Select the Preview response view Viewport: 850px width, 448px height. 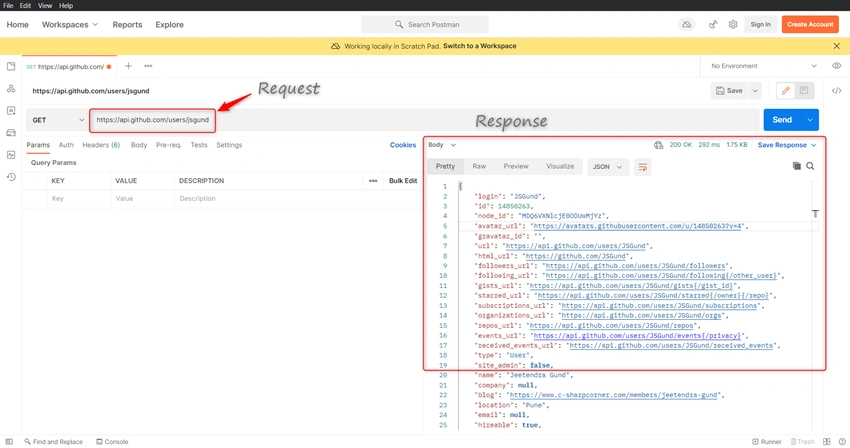click(516, 166)
